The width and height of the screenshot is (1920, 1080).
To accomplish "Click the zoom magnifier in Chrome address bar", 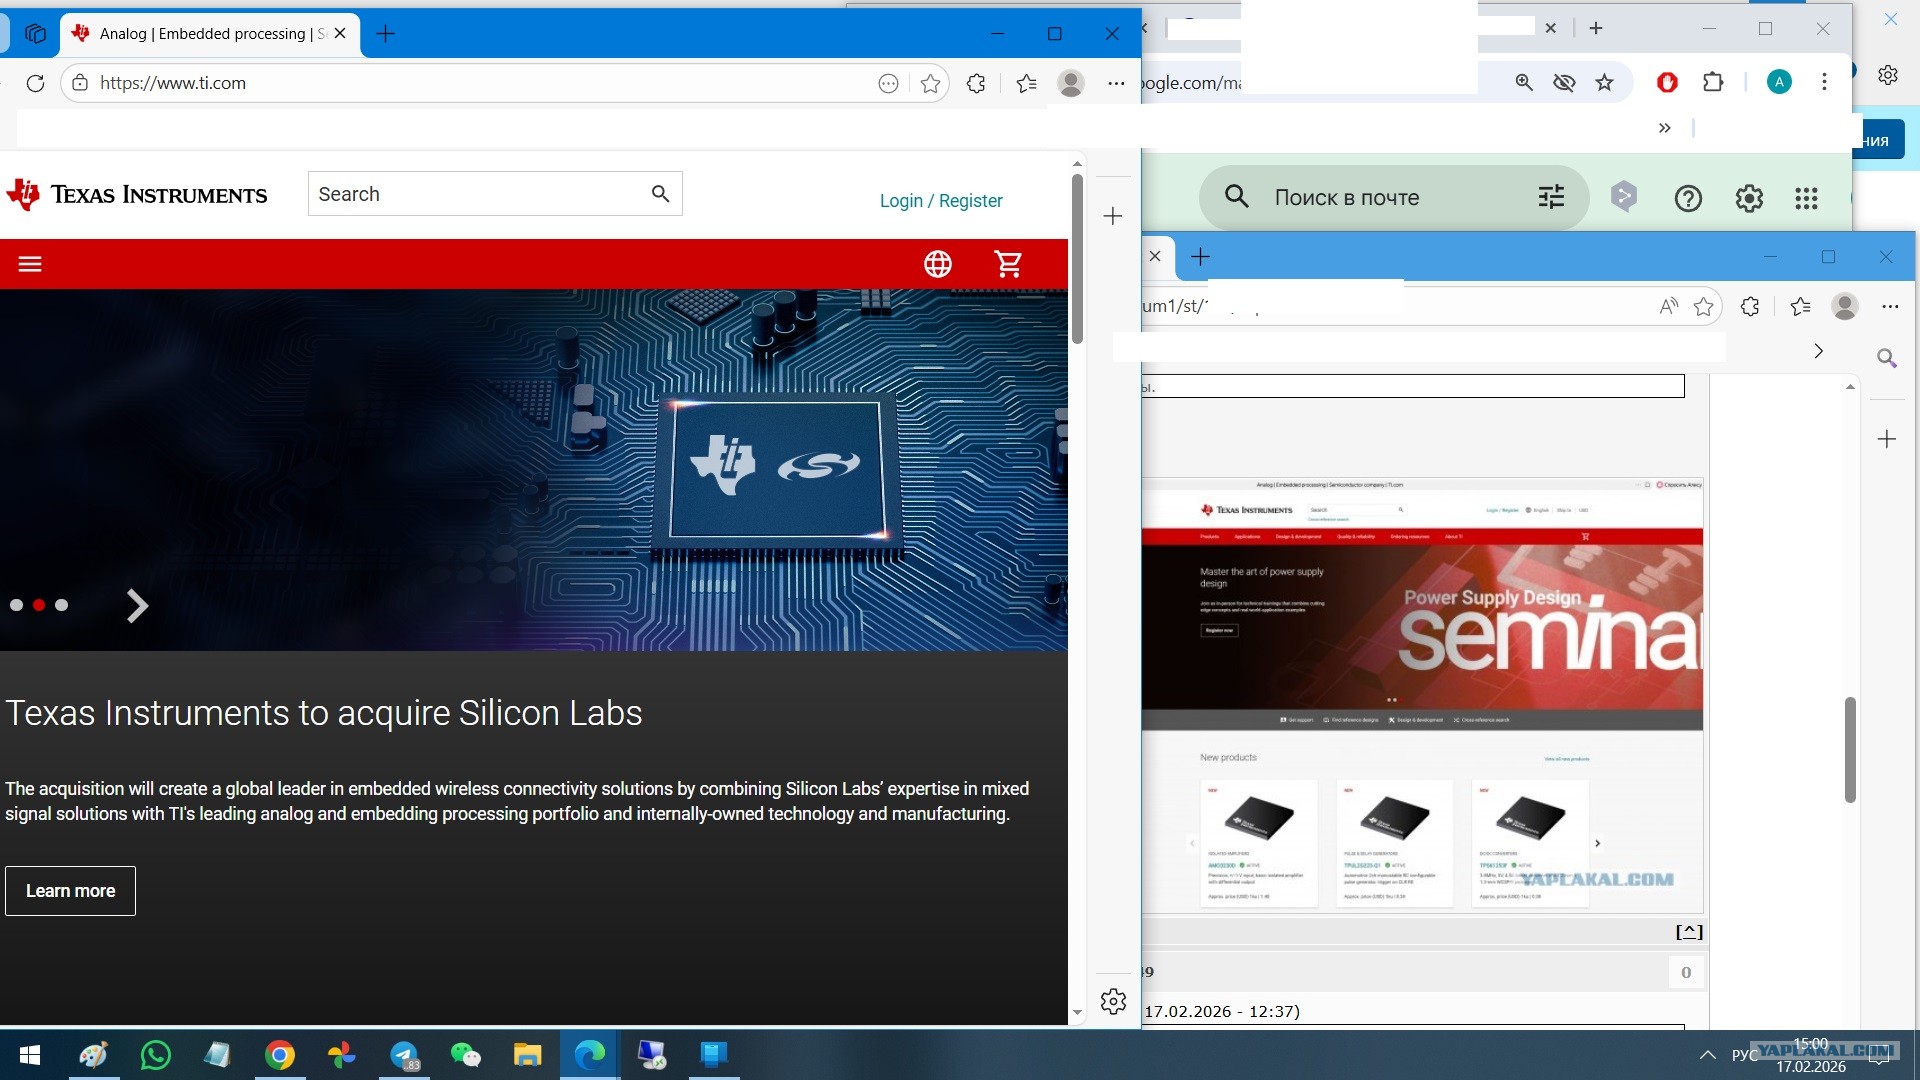I will tap(1524, 83).
